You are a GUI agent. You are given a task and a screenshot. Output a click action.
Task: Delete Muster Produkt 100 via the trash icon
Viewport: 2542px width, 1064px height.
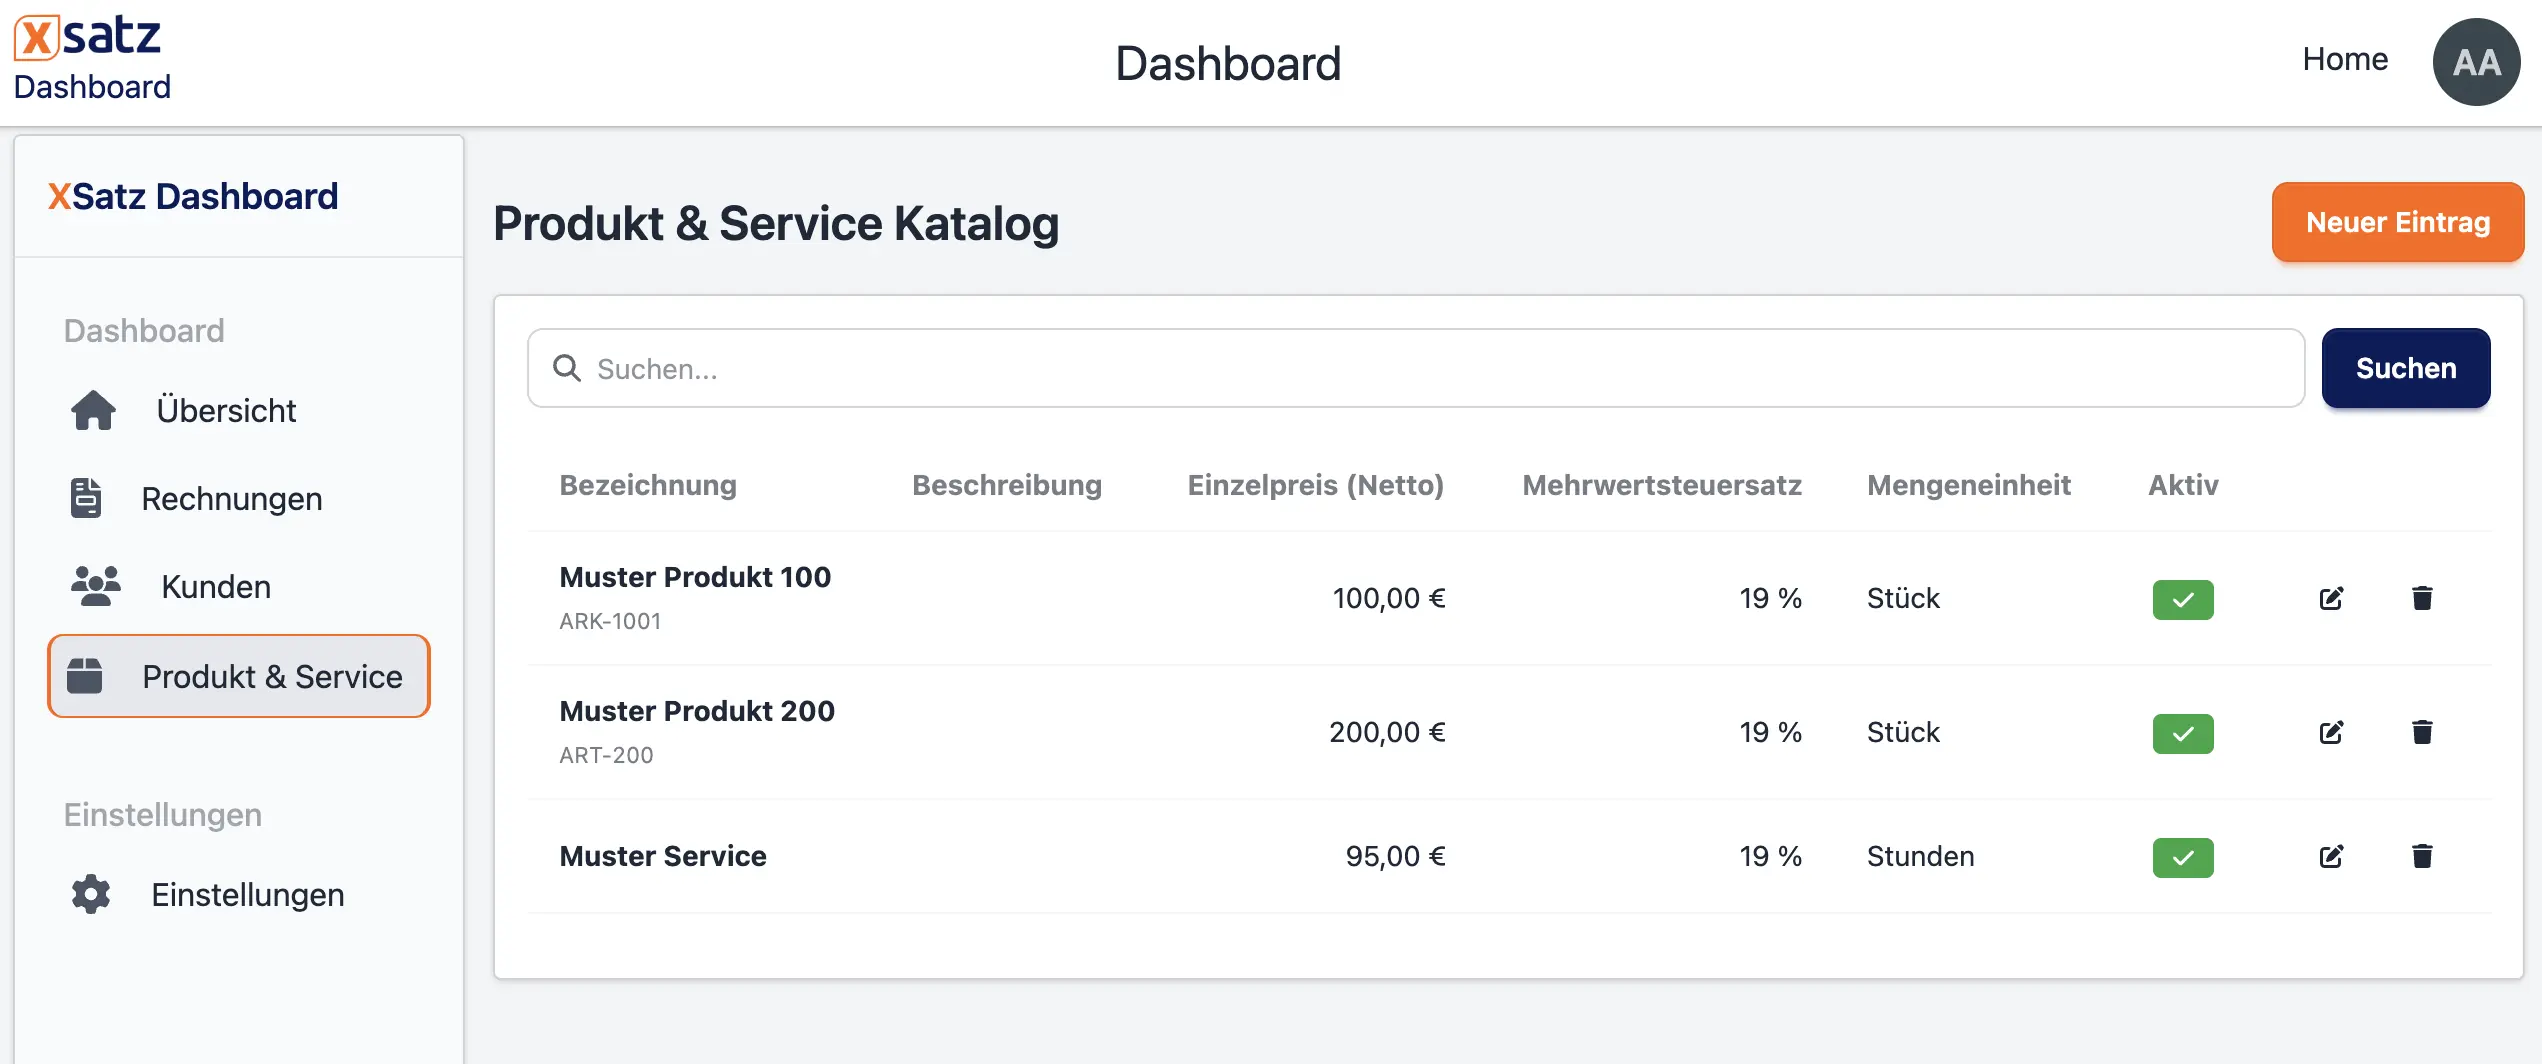pyautogui.click(x=2424, y=598)
